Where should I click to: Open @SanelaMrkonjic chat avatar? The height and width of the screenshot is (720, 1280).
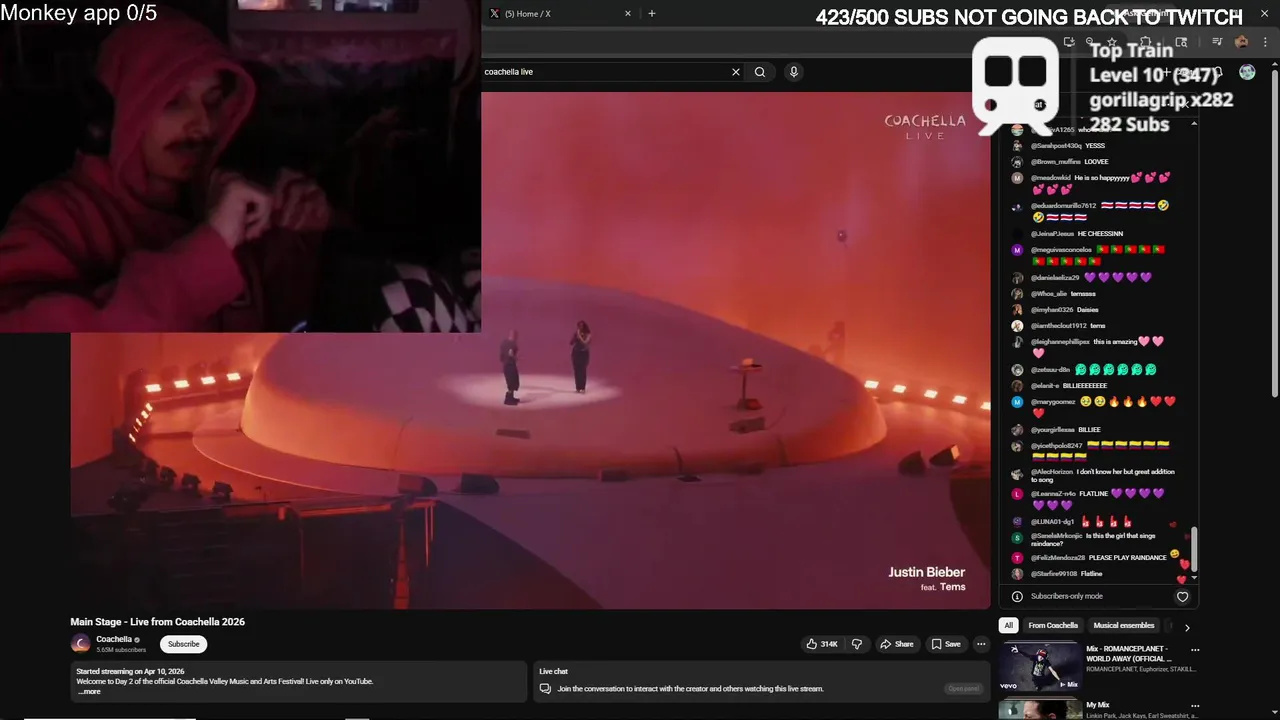tap(1017, 537)
